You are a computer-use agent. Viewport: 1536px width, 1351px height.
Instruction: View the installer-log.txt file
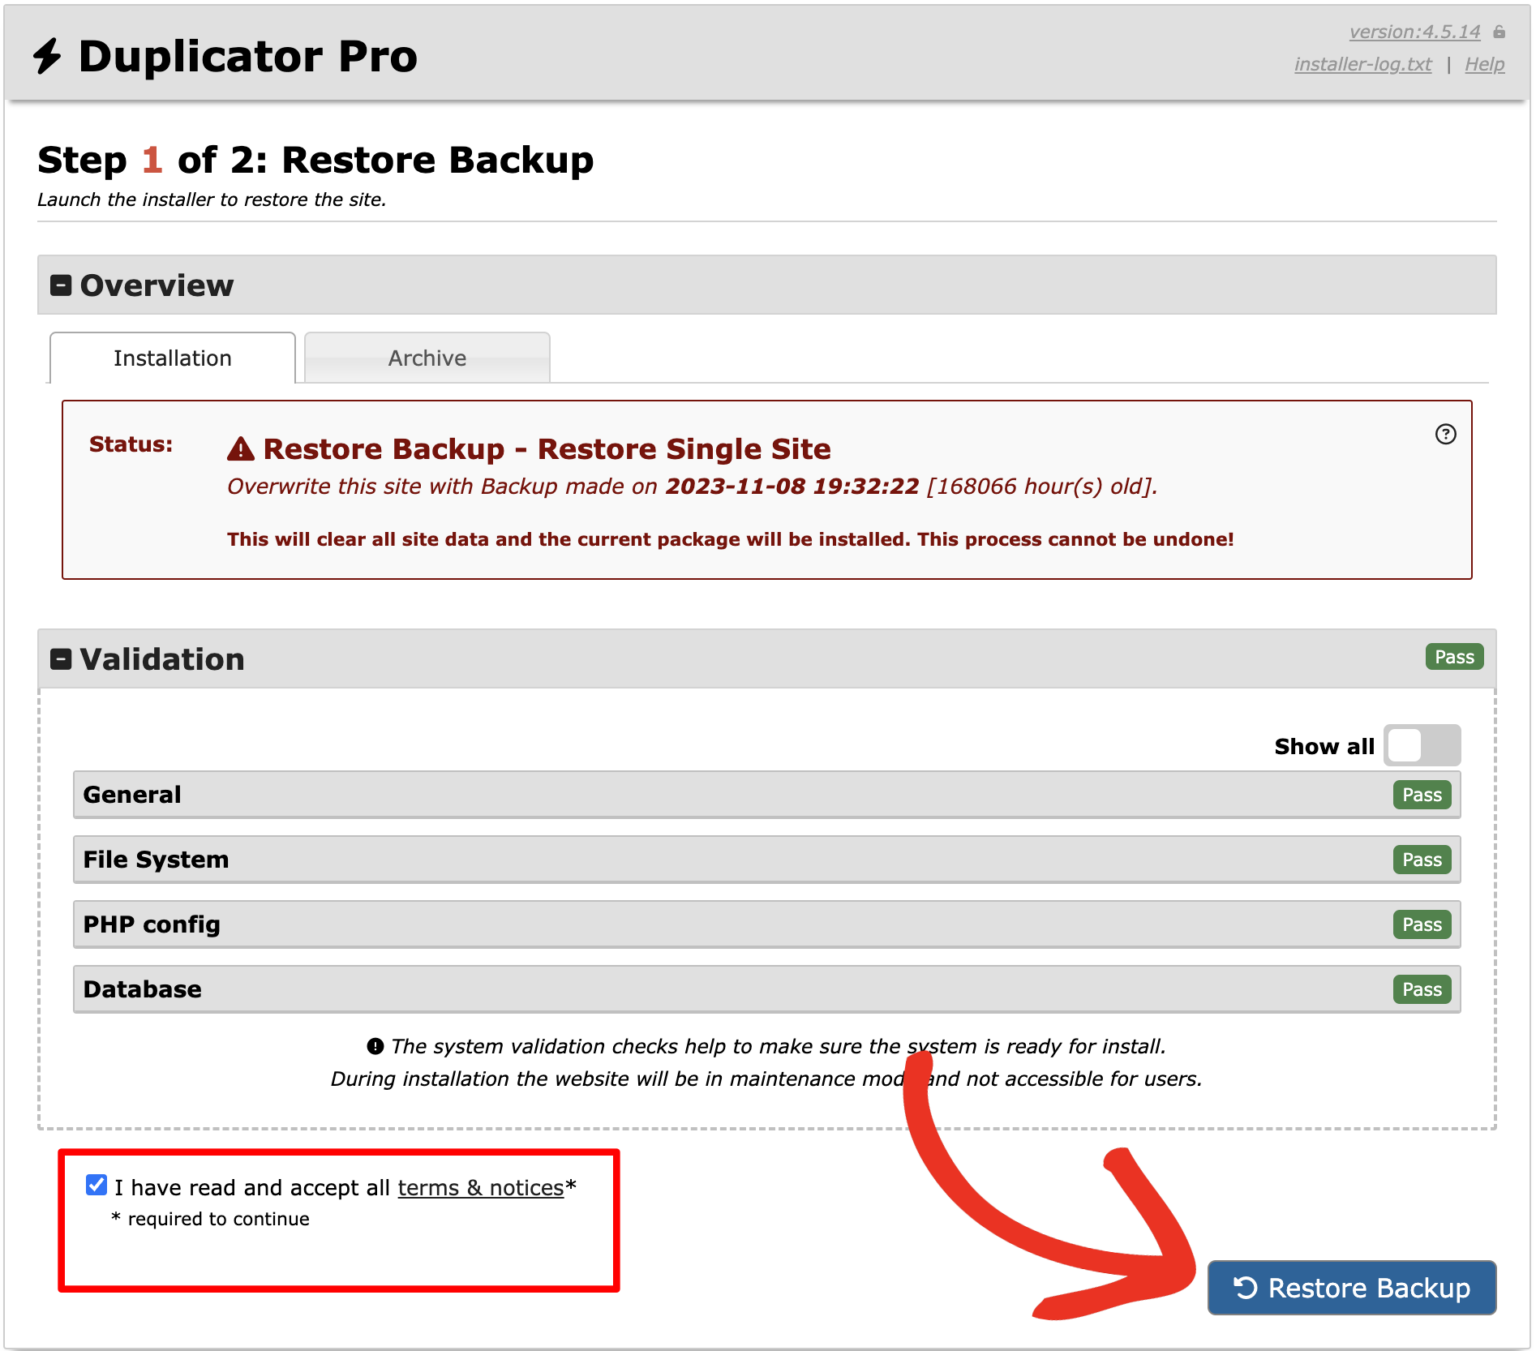[x=1362, y=64]
